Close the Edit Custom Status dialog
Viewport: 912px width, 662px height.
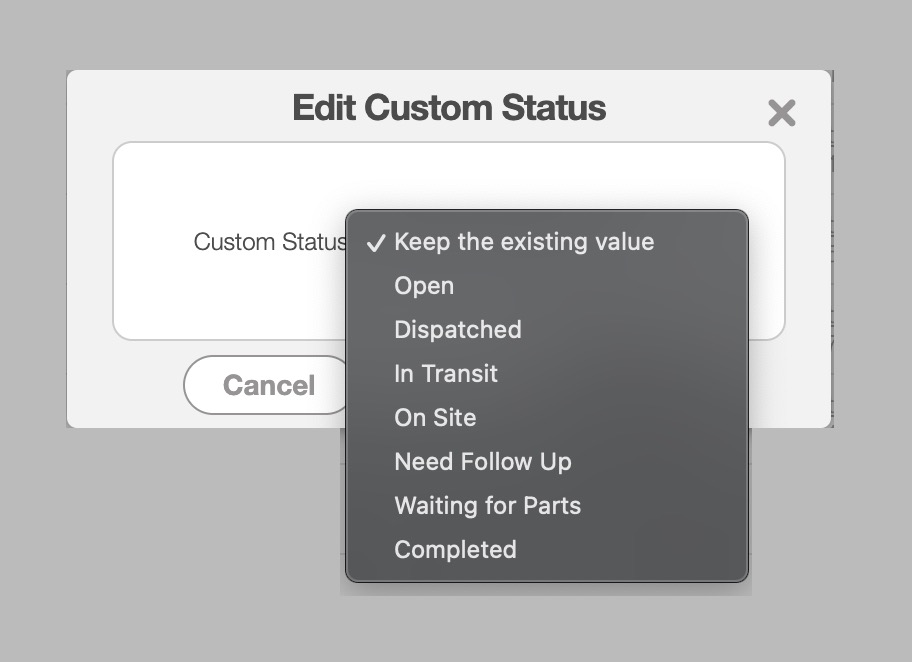click(x=781, y=113)
